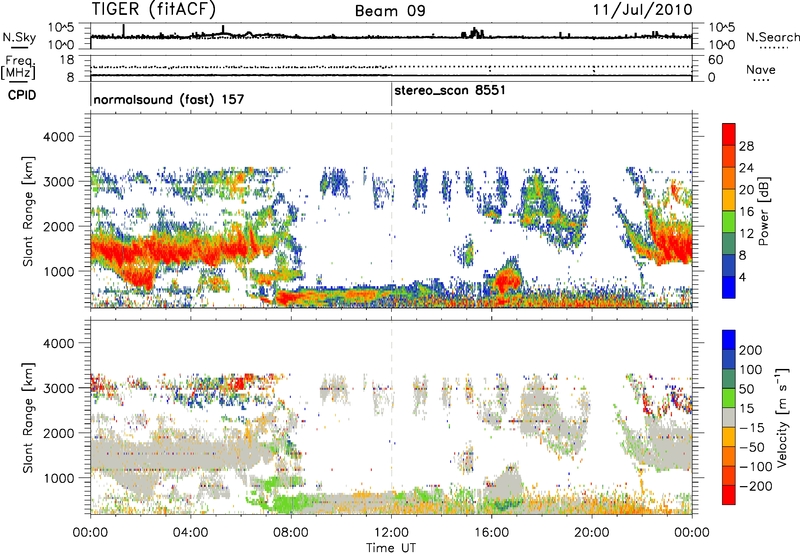The height and width of the screenshot is (554, 800).
Task: Click the 'TIGER (fitACF)' title text
Action: click(x=153, y=9)
